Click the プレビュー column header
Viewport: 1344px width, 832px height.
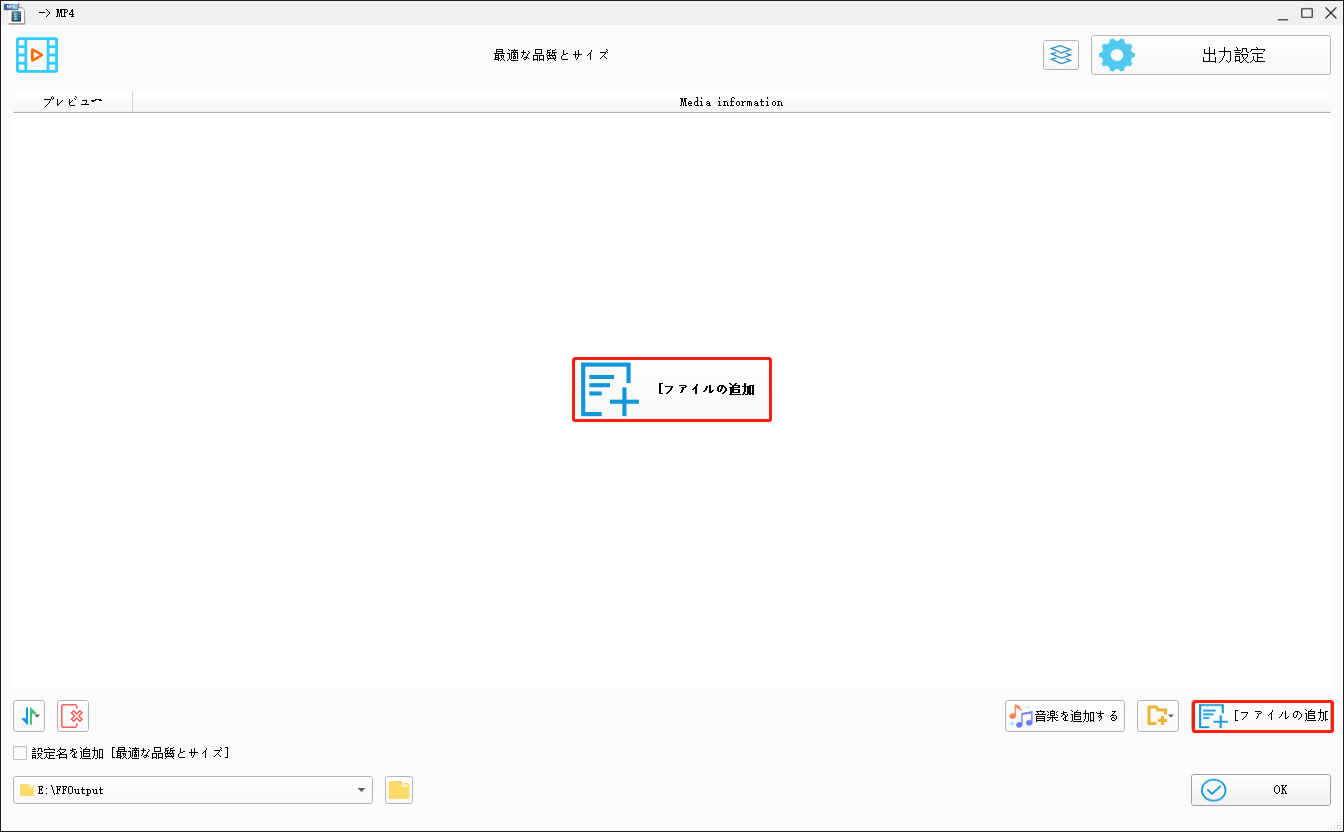72,102
